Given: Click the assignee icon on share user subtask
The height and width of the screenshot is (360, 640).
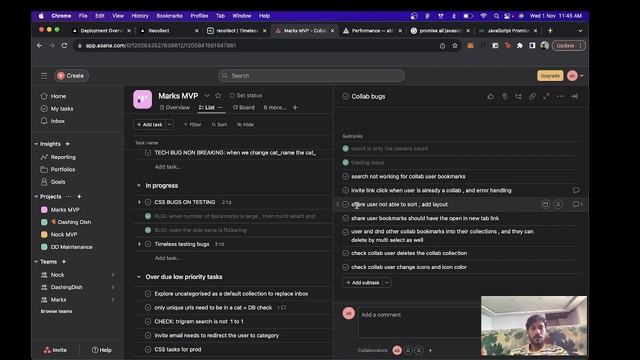Looking at the screenshot, I should [558, 204].
